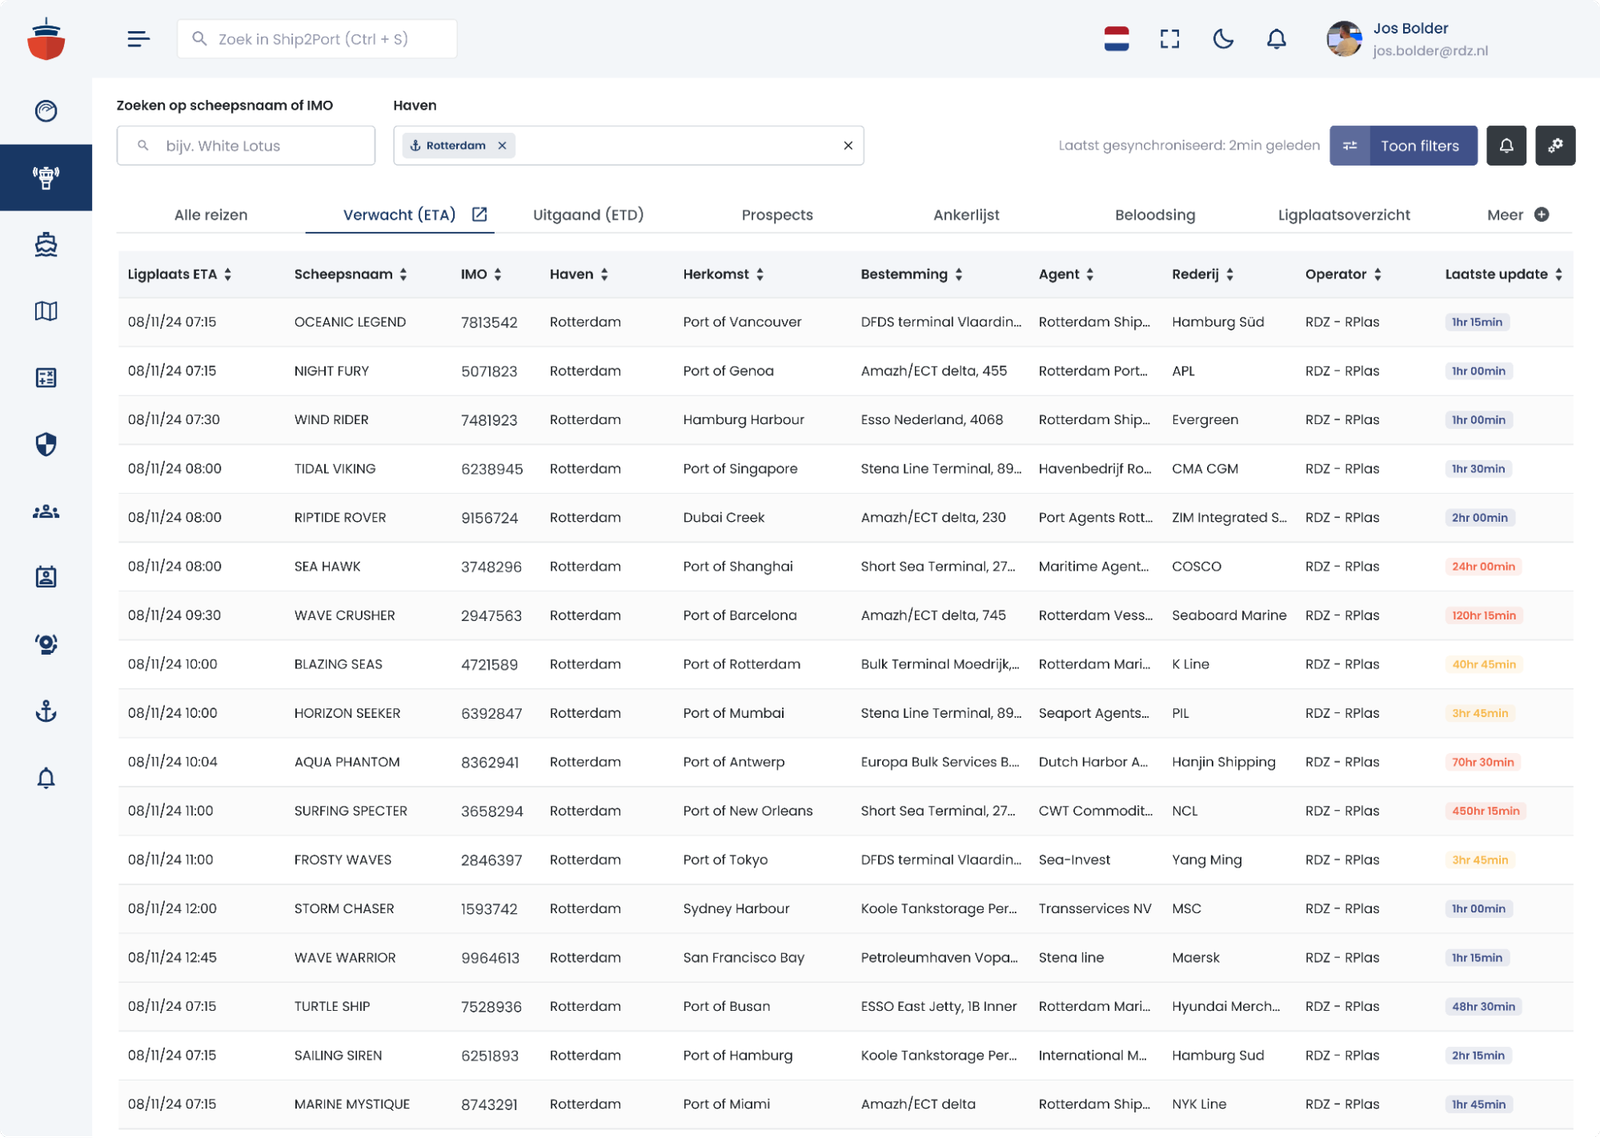Switch to Uitgaand (ETD) tab
Screen dimensions: 1600x1138
click(588, 215)
